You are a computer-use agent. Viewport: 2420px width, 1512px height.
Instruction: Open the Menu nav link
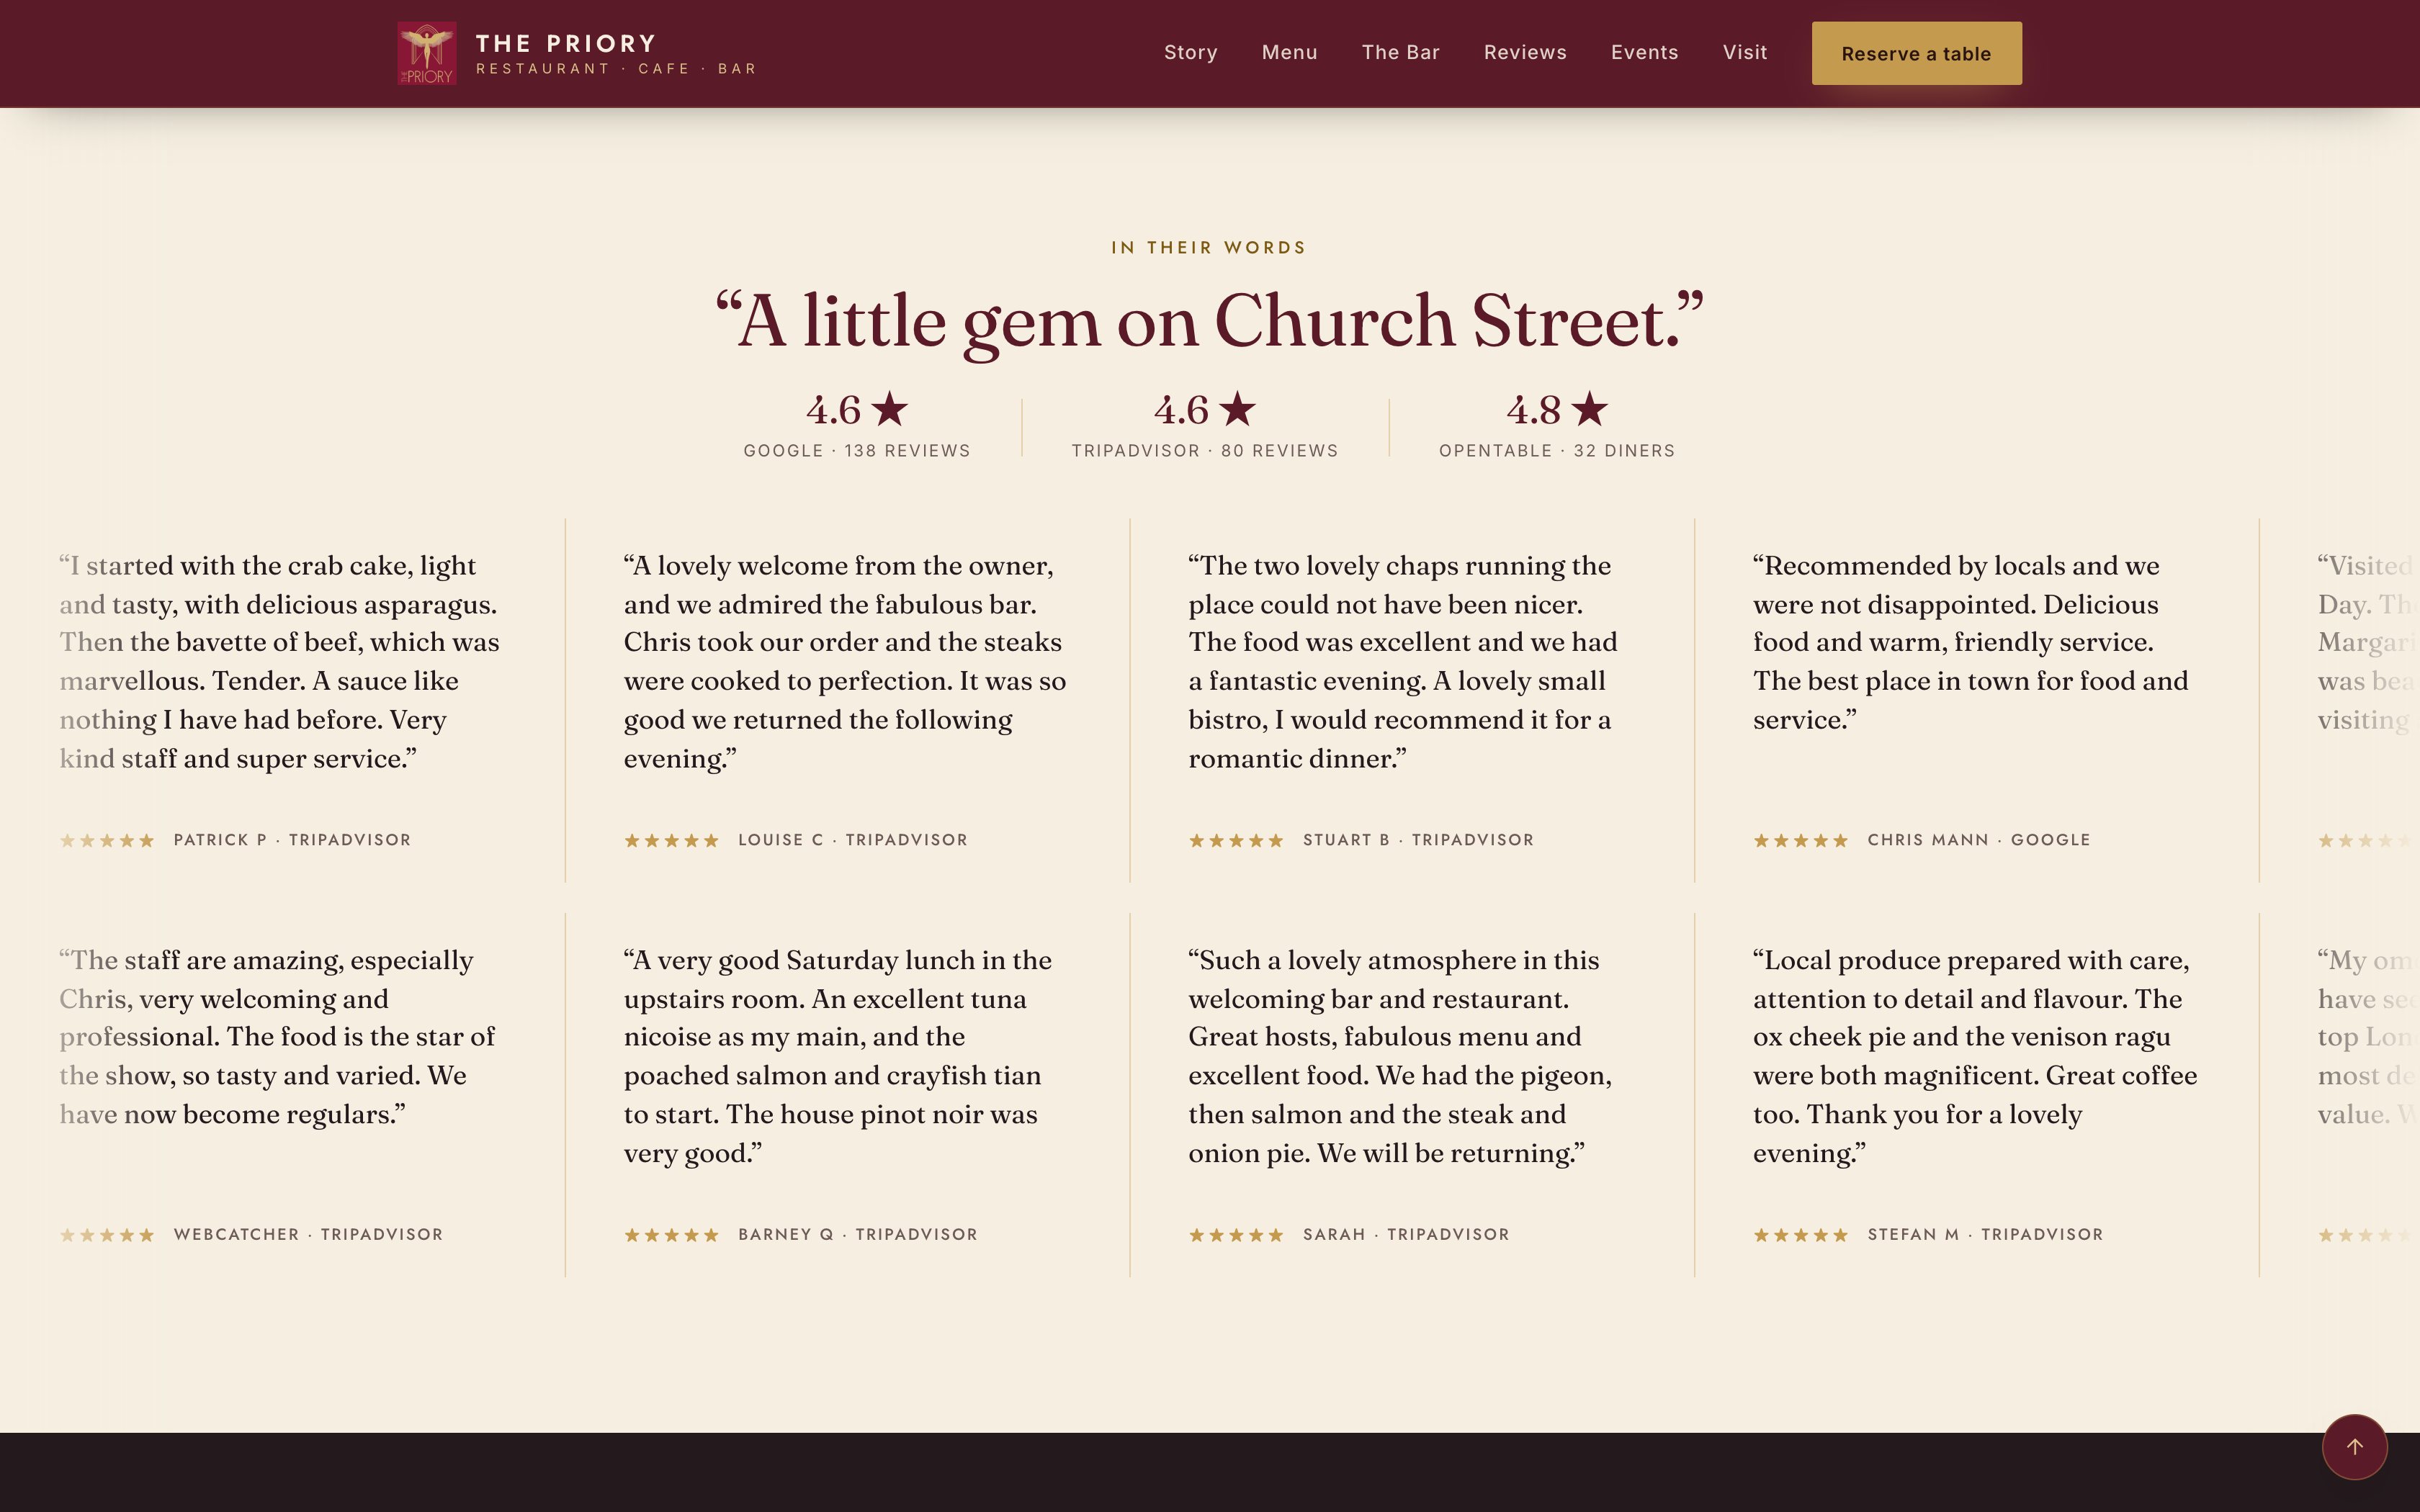click(1289, 52)
